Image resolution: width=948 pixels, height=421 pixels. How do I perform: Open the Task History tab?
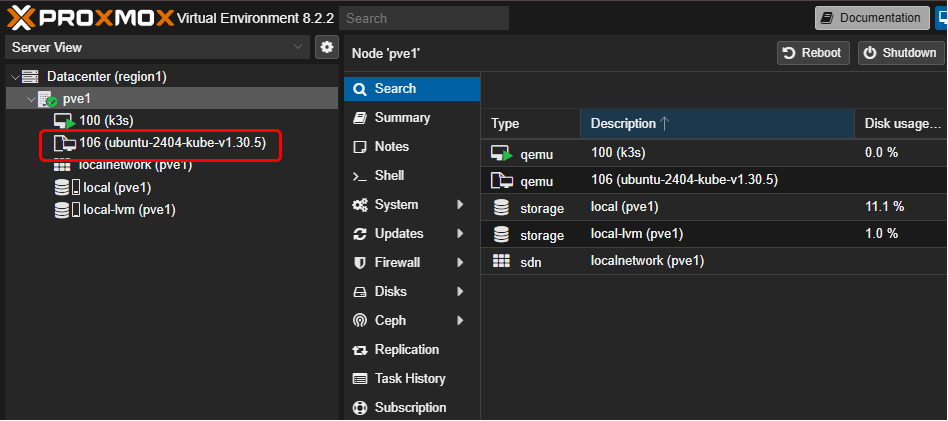[x=412, y=379]
